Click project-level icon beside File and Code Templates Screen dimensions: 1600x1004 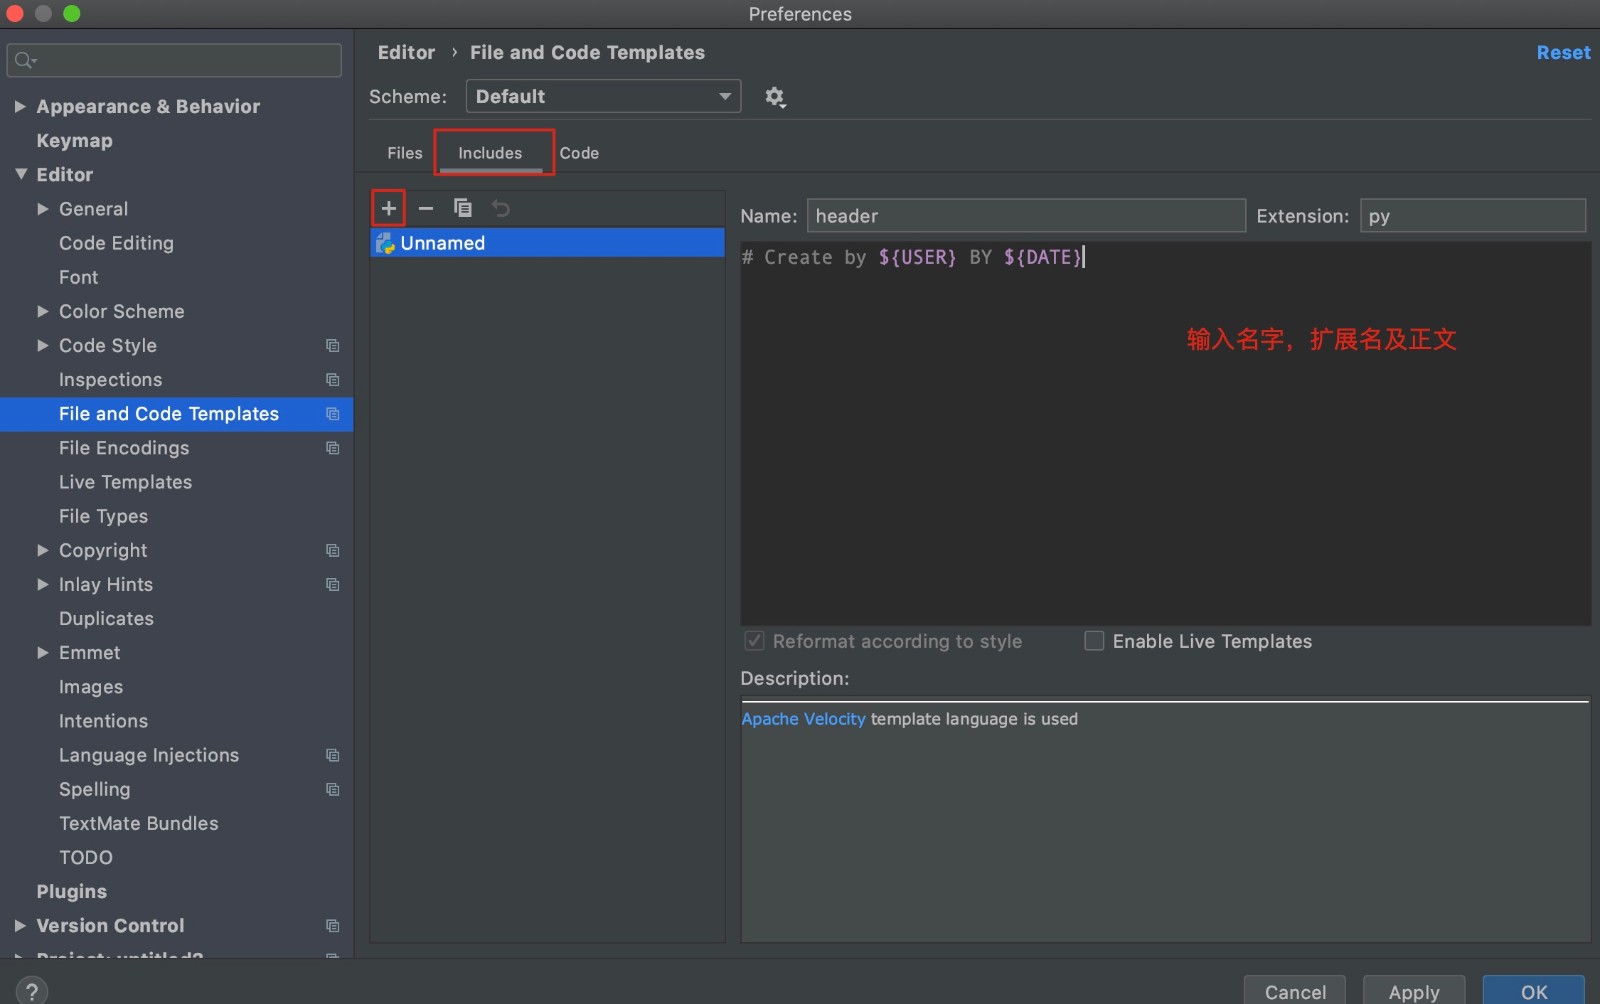click(x=333, y=414)
